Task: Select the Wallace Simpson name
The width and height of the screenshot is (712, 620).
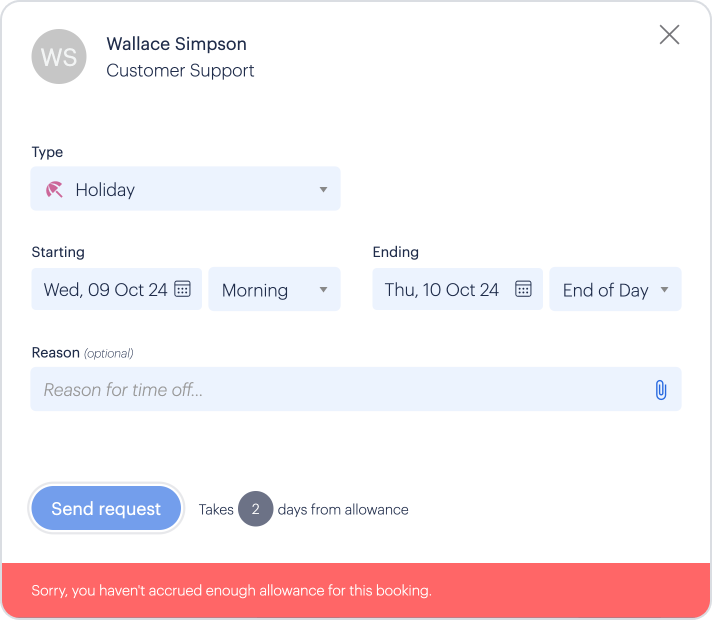Action: [176, 44]
